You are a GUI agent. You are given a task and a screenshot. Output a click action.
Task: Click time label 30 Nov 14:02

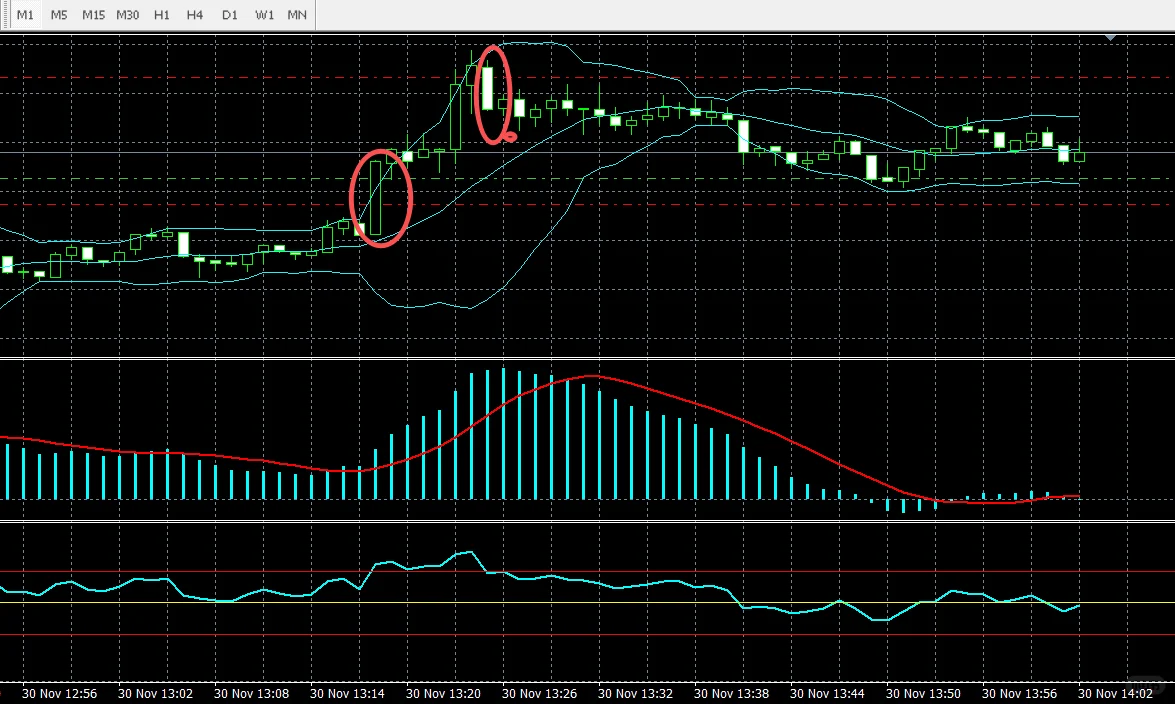coord(1115,694)
